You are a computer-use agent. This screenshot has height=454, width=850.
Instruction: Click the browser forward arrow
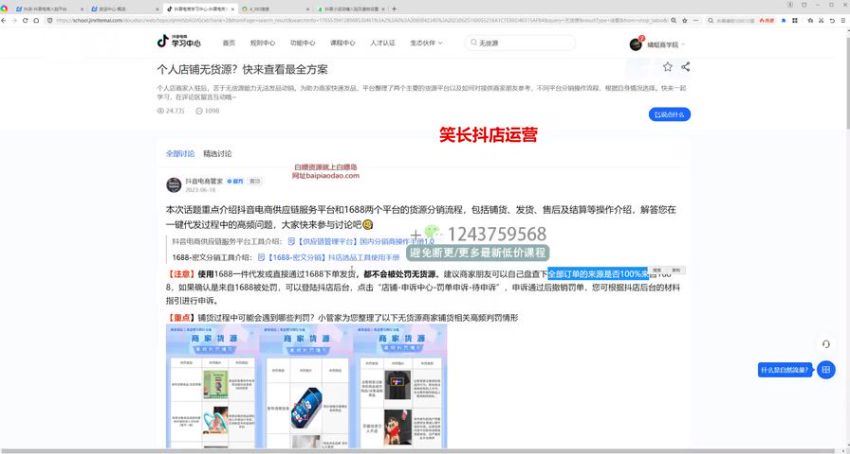14,20
